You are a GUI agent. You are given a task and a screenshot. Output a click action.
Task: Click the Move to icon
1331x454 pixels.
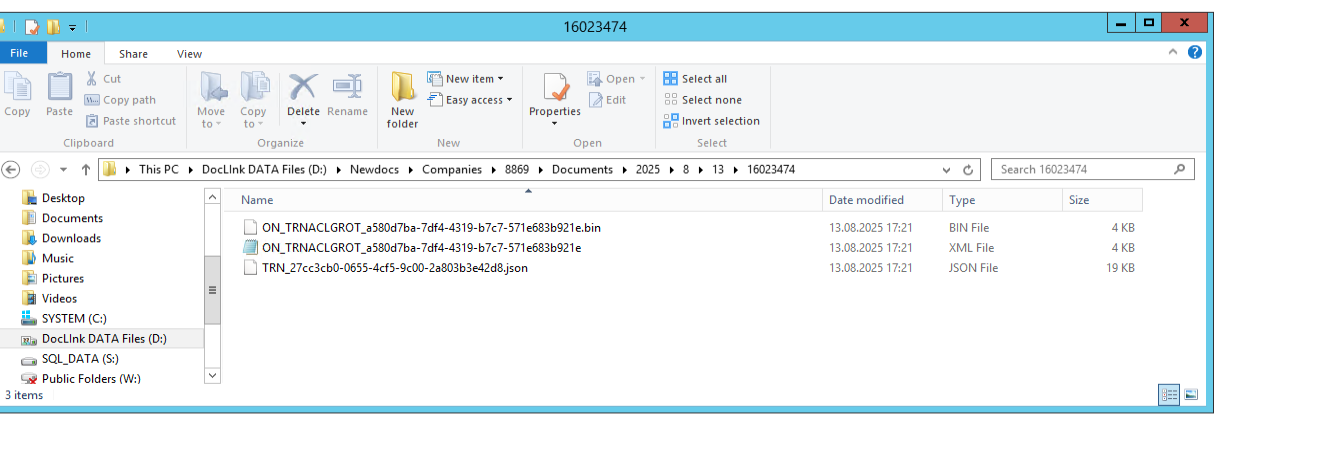pos(212,87)
